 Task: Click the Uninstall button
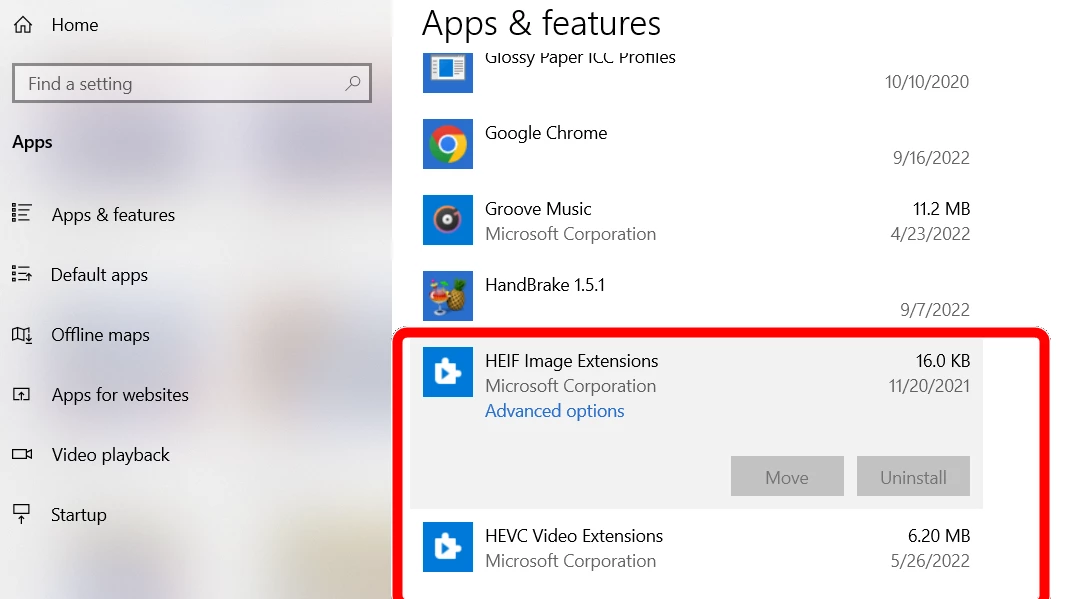pos(913,477)
